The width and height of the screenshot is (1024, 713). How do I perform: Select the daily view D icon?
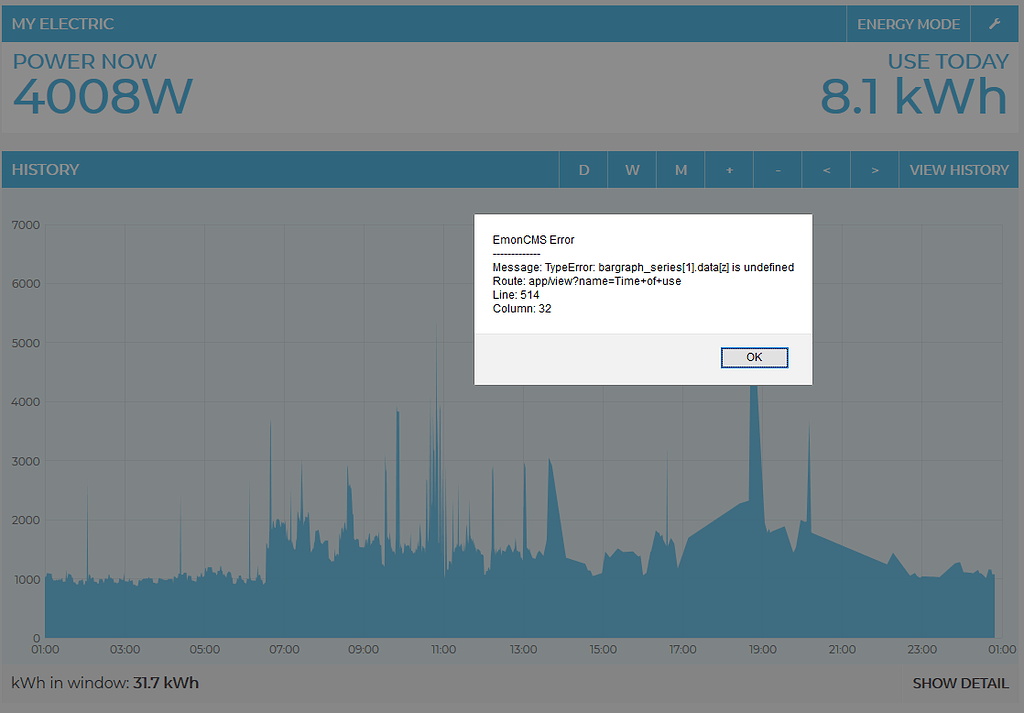point(583,169)
